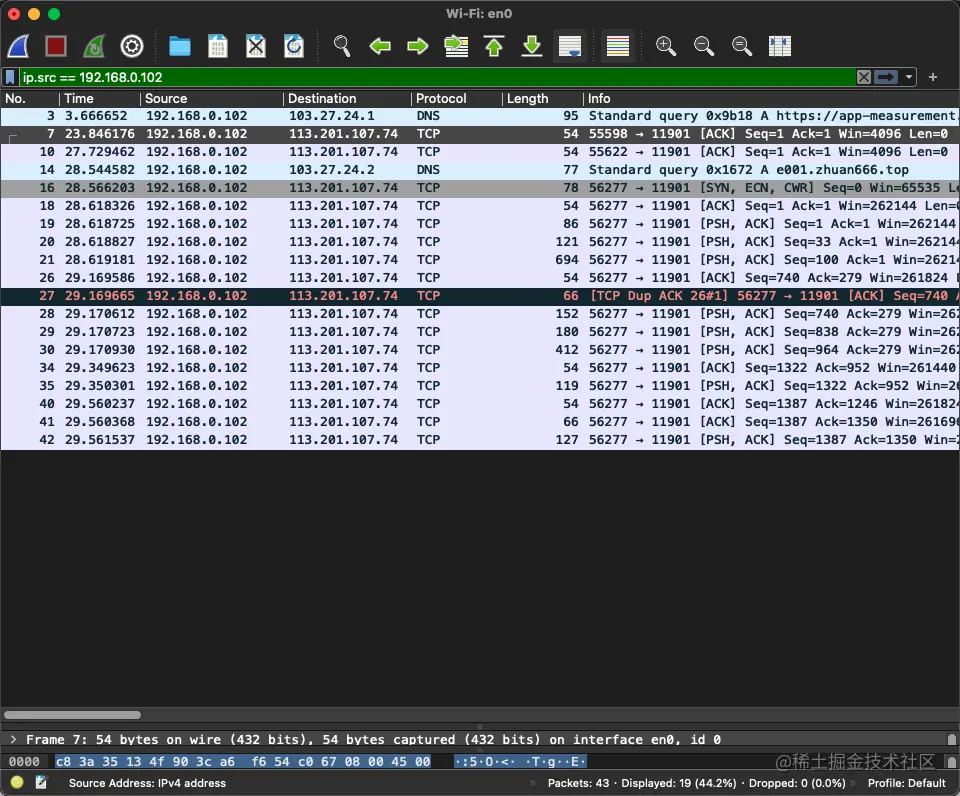Edit the ip.src display filter field
Image resolution: width=960 pixels, height=796 pixels.
coord(437,77)
